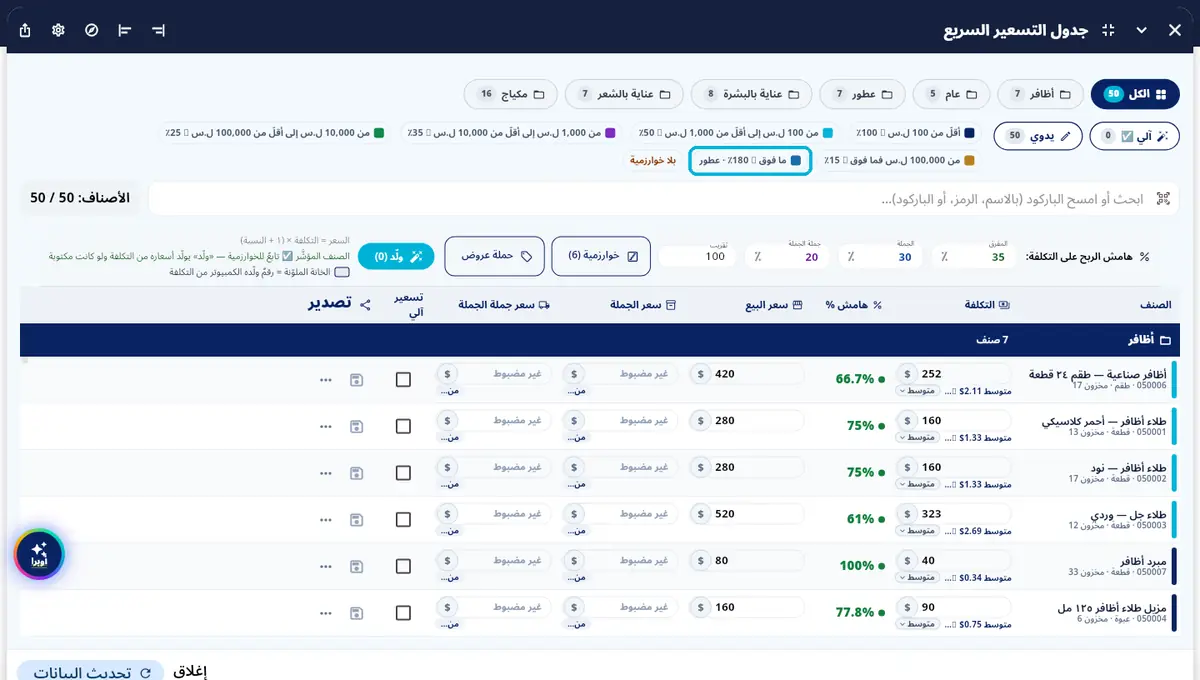Open more options for مبرد أظافر row
This screenshot has height=680, width=1200.
(325, 567)
